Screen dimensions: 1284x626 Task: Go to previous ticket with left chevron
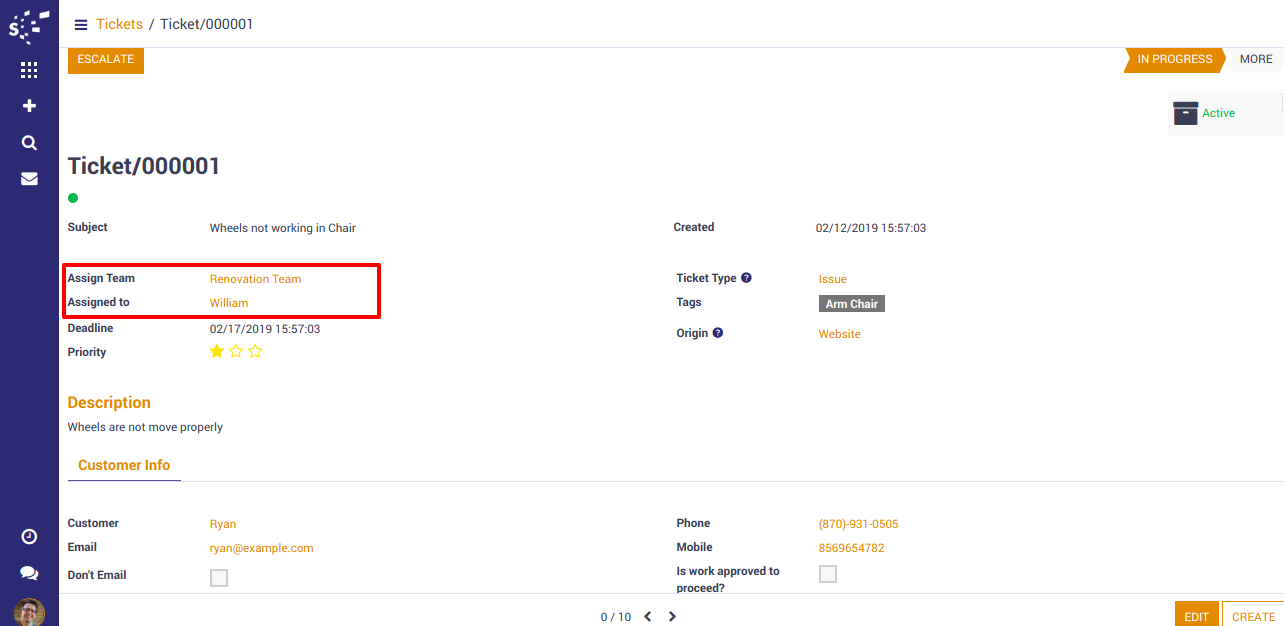click(x=647, y=617)
